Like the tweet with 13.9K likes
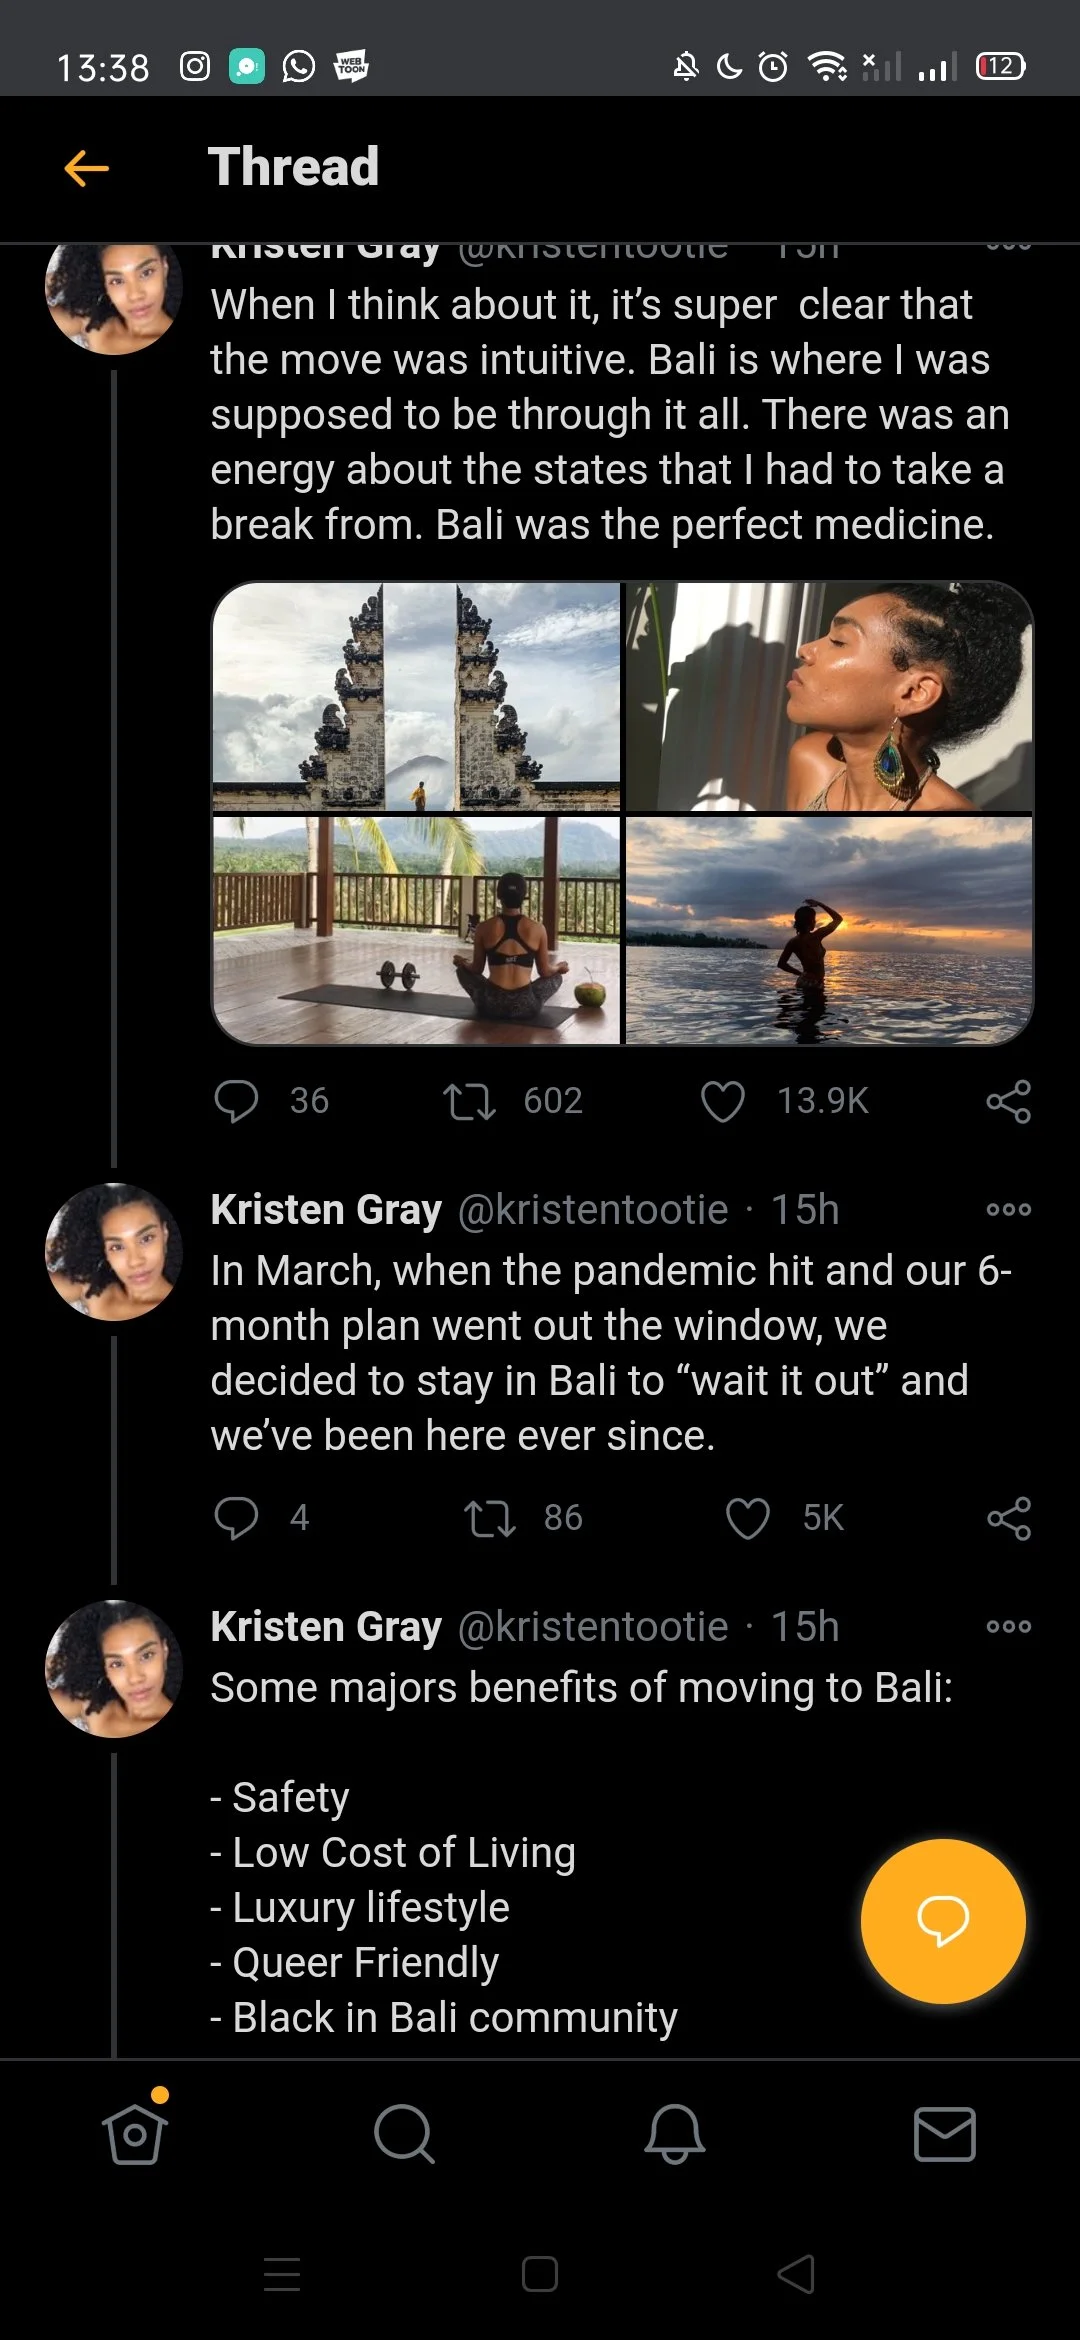 pos(723,1101)
